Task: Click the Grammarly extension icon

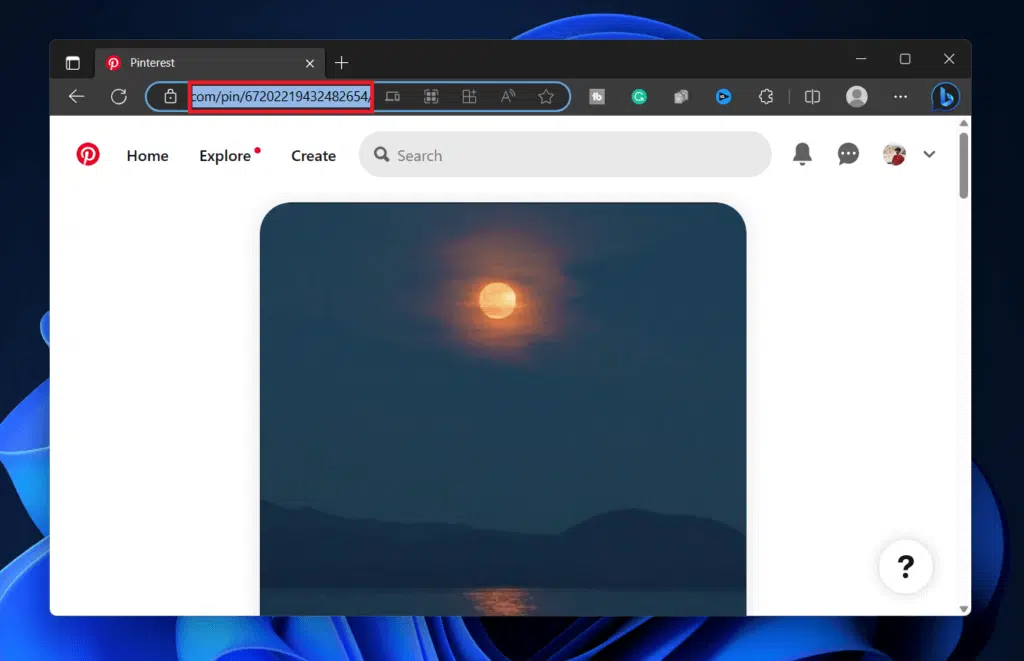Action: (x=639, y=97)
